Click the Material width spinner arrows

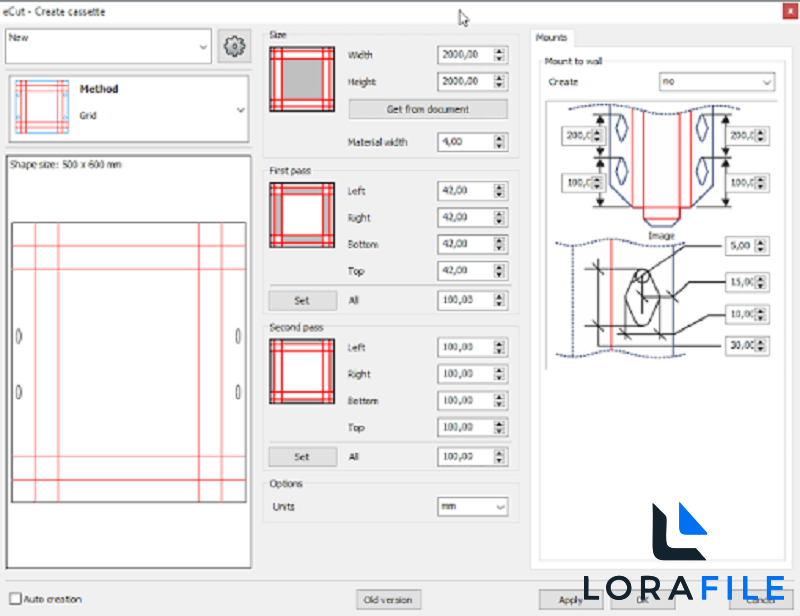500,142
